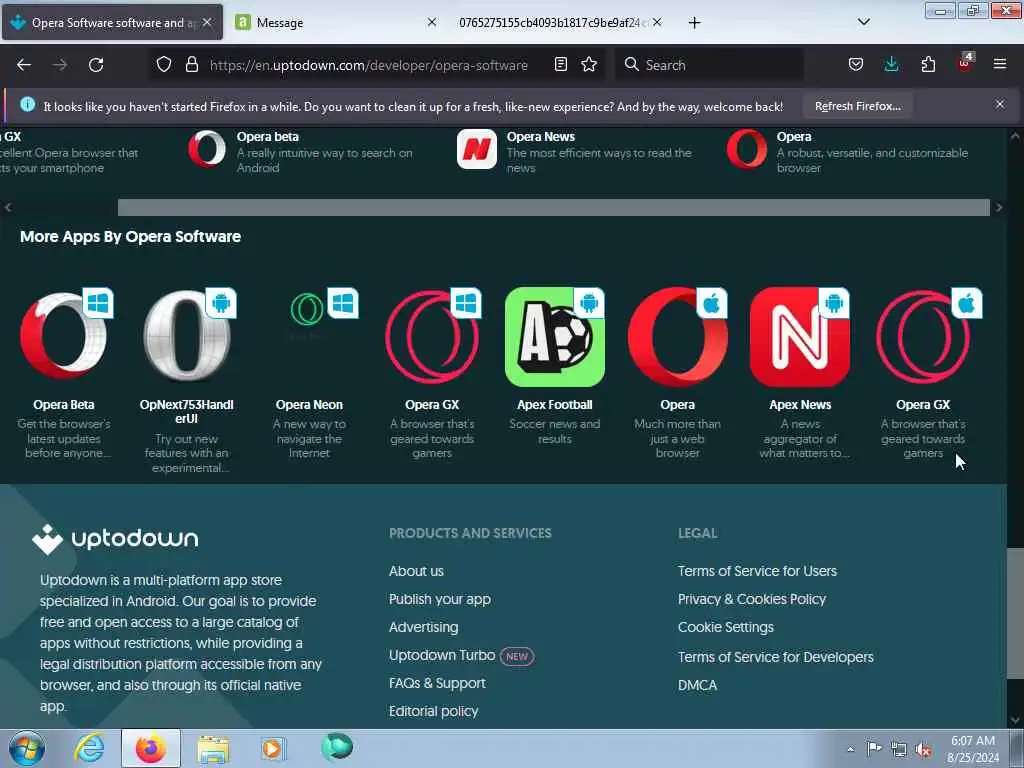Close the Message tab
Viewport: 1024px width, 768px height.
click(x=432, y=23)
